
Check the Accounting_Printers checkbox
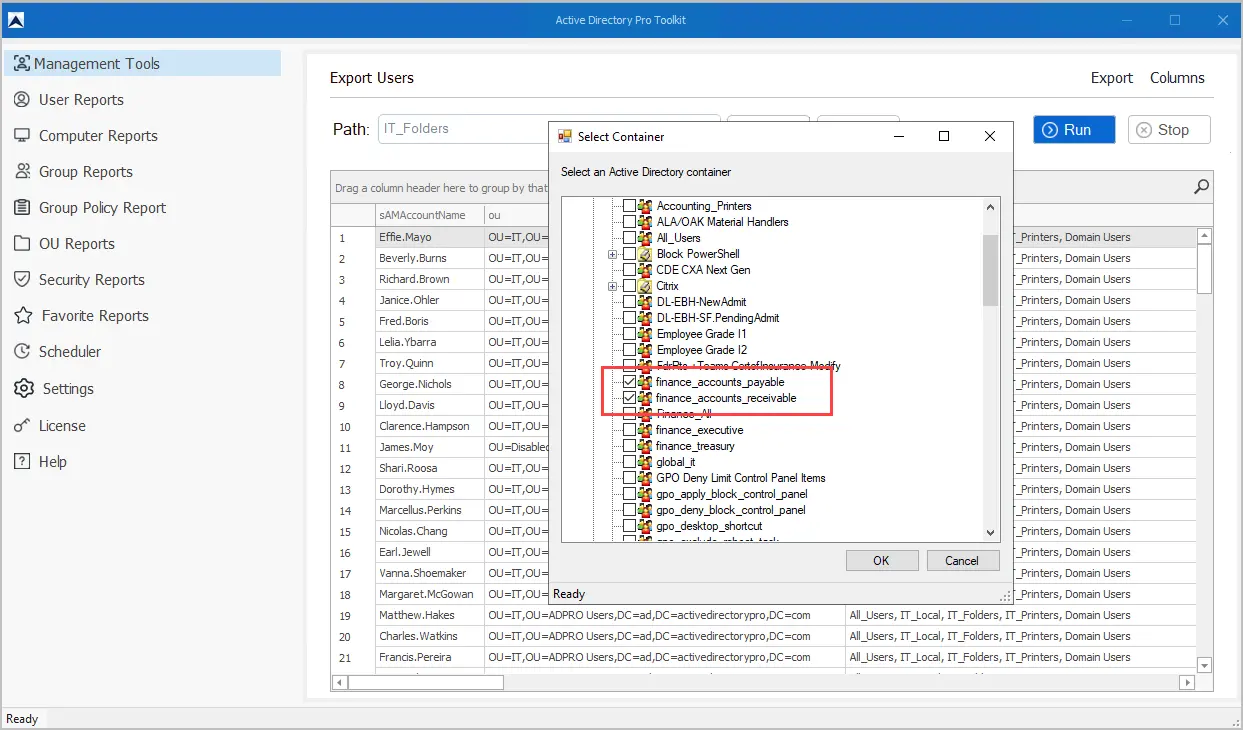629,206
